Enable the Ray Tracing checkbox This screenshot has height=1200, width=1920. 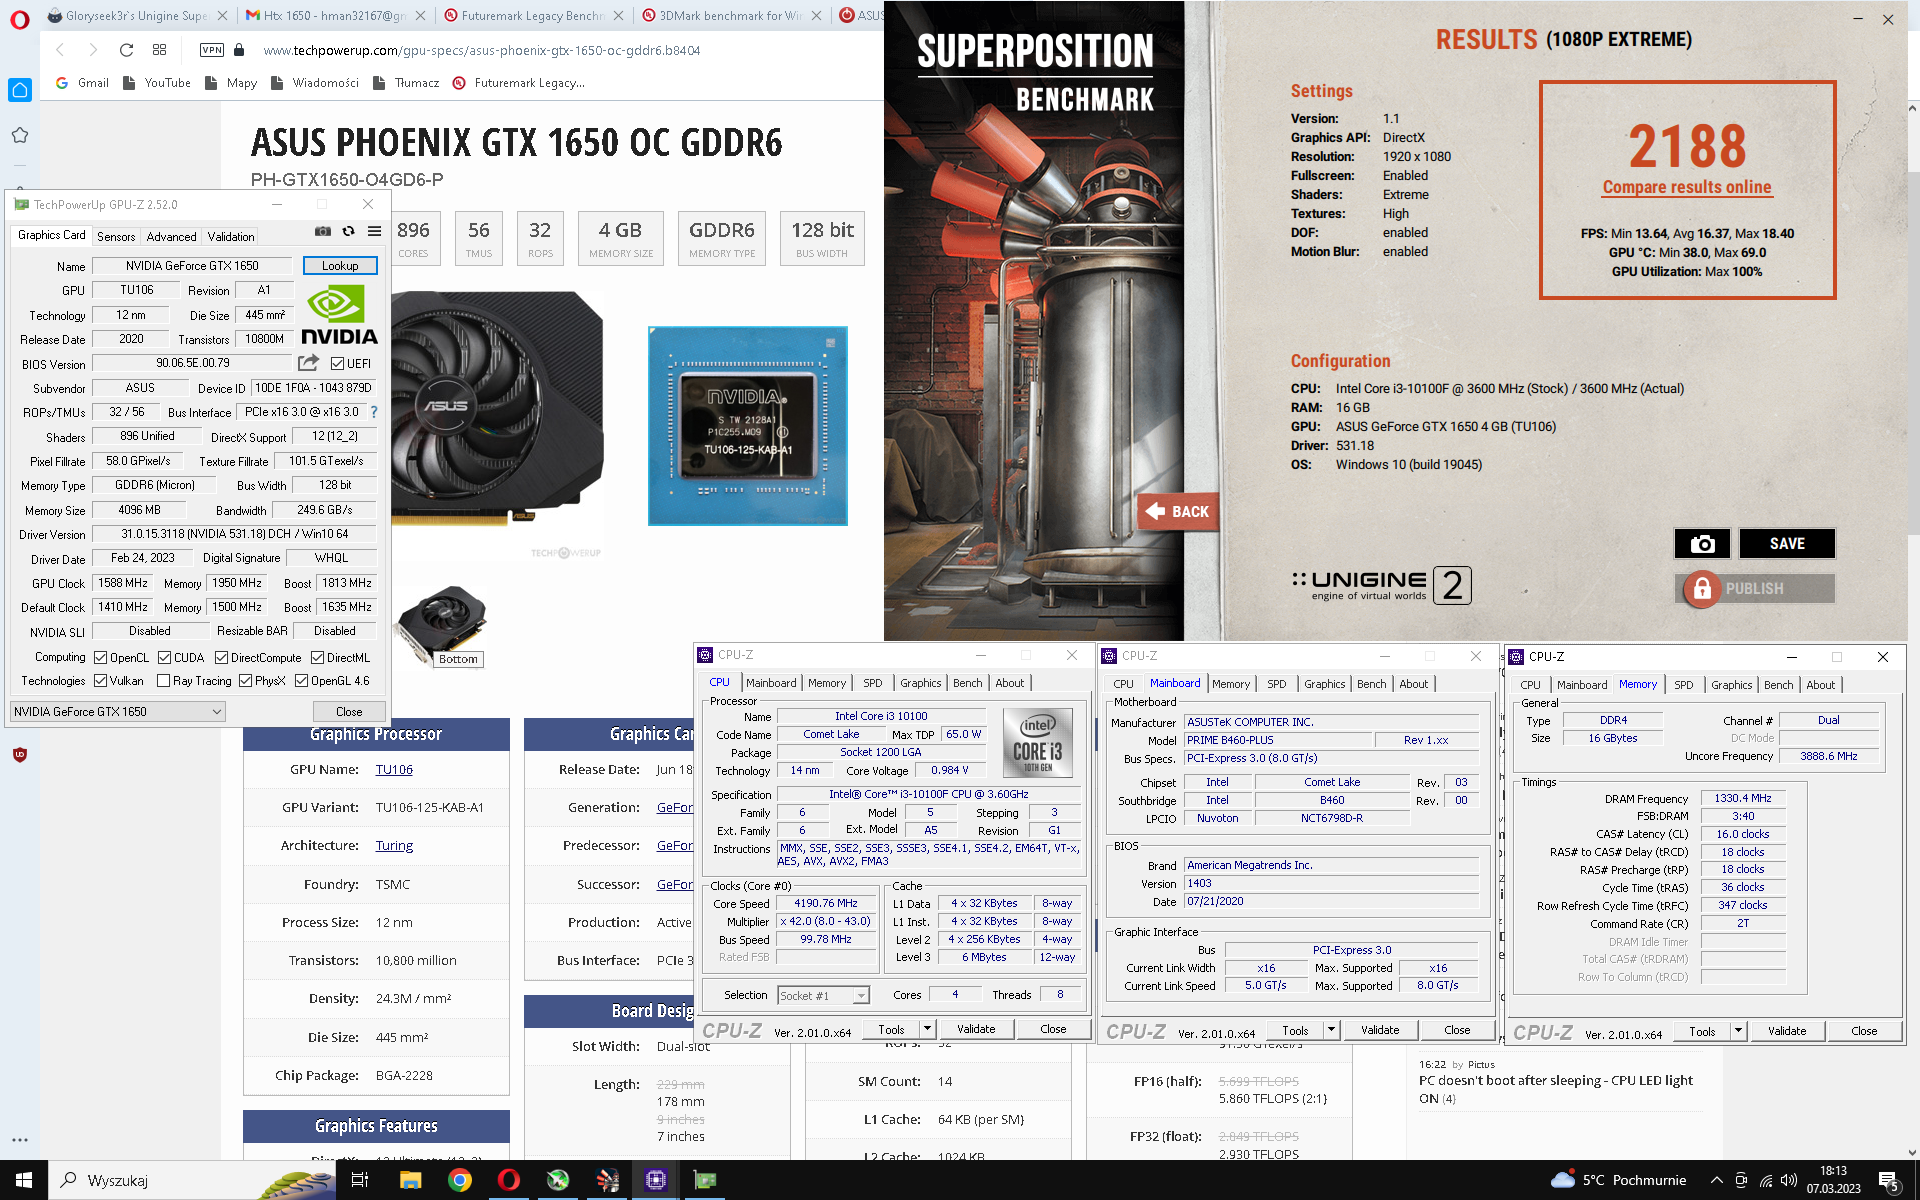click(164, 681)
